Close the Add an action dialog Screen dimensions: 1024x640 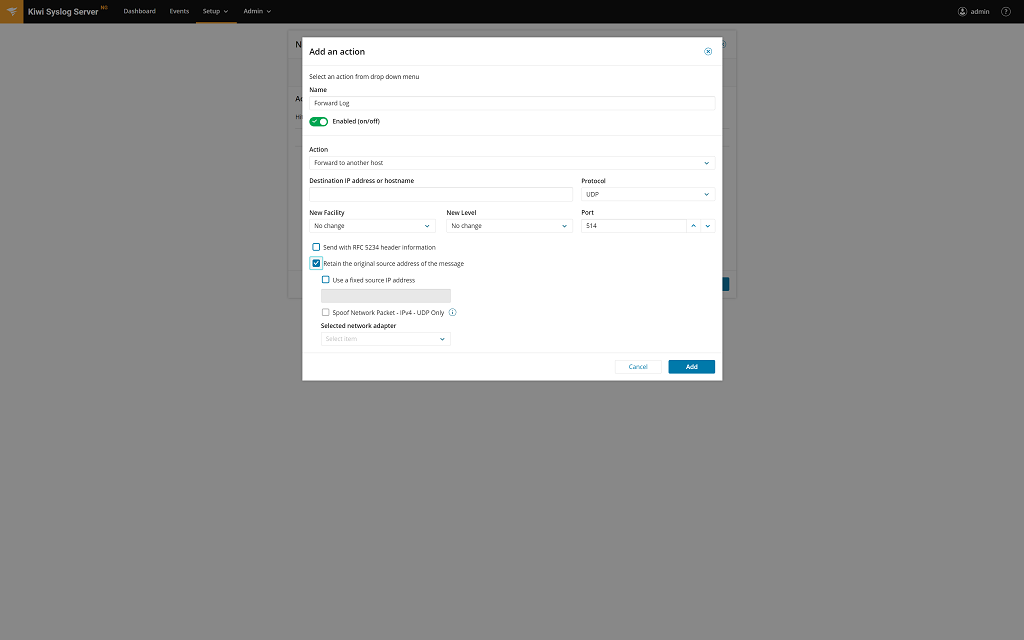click(x=708, y=52)
